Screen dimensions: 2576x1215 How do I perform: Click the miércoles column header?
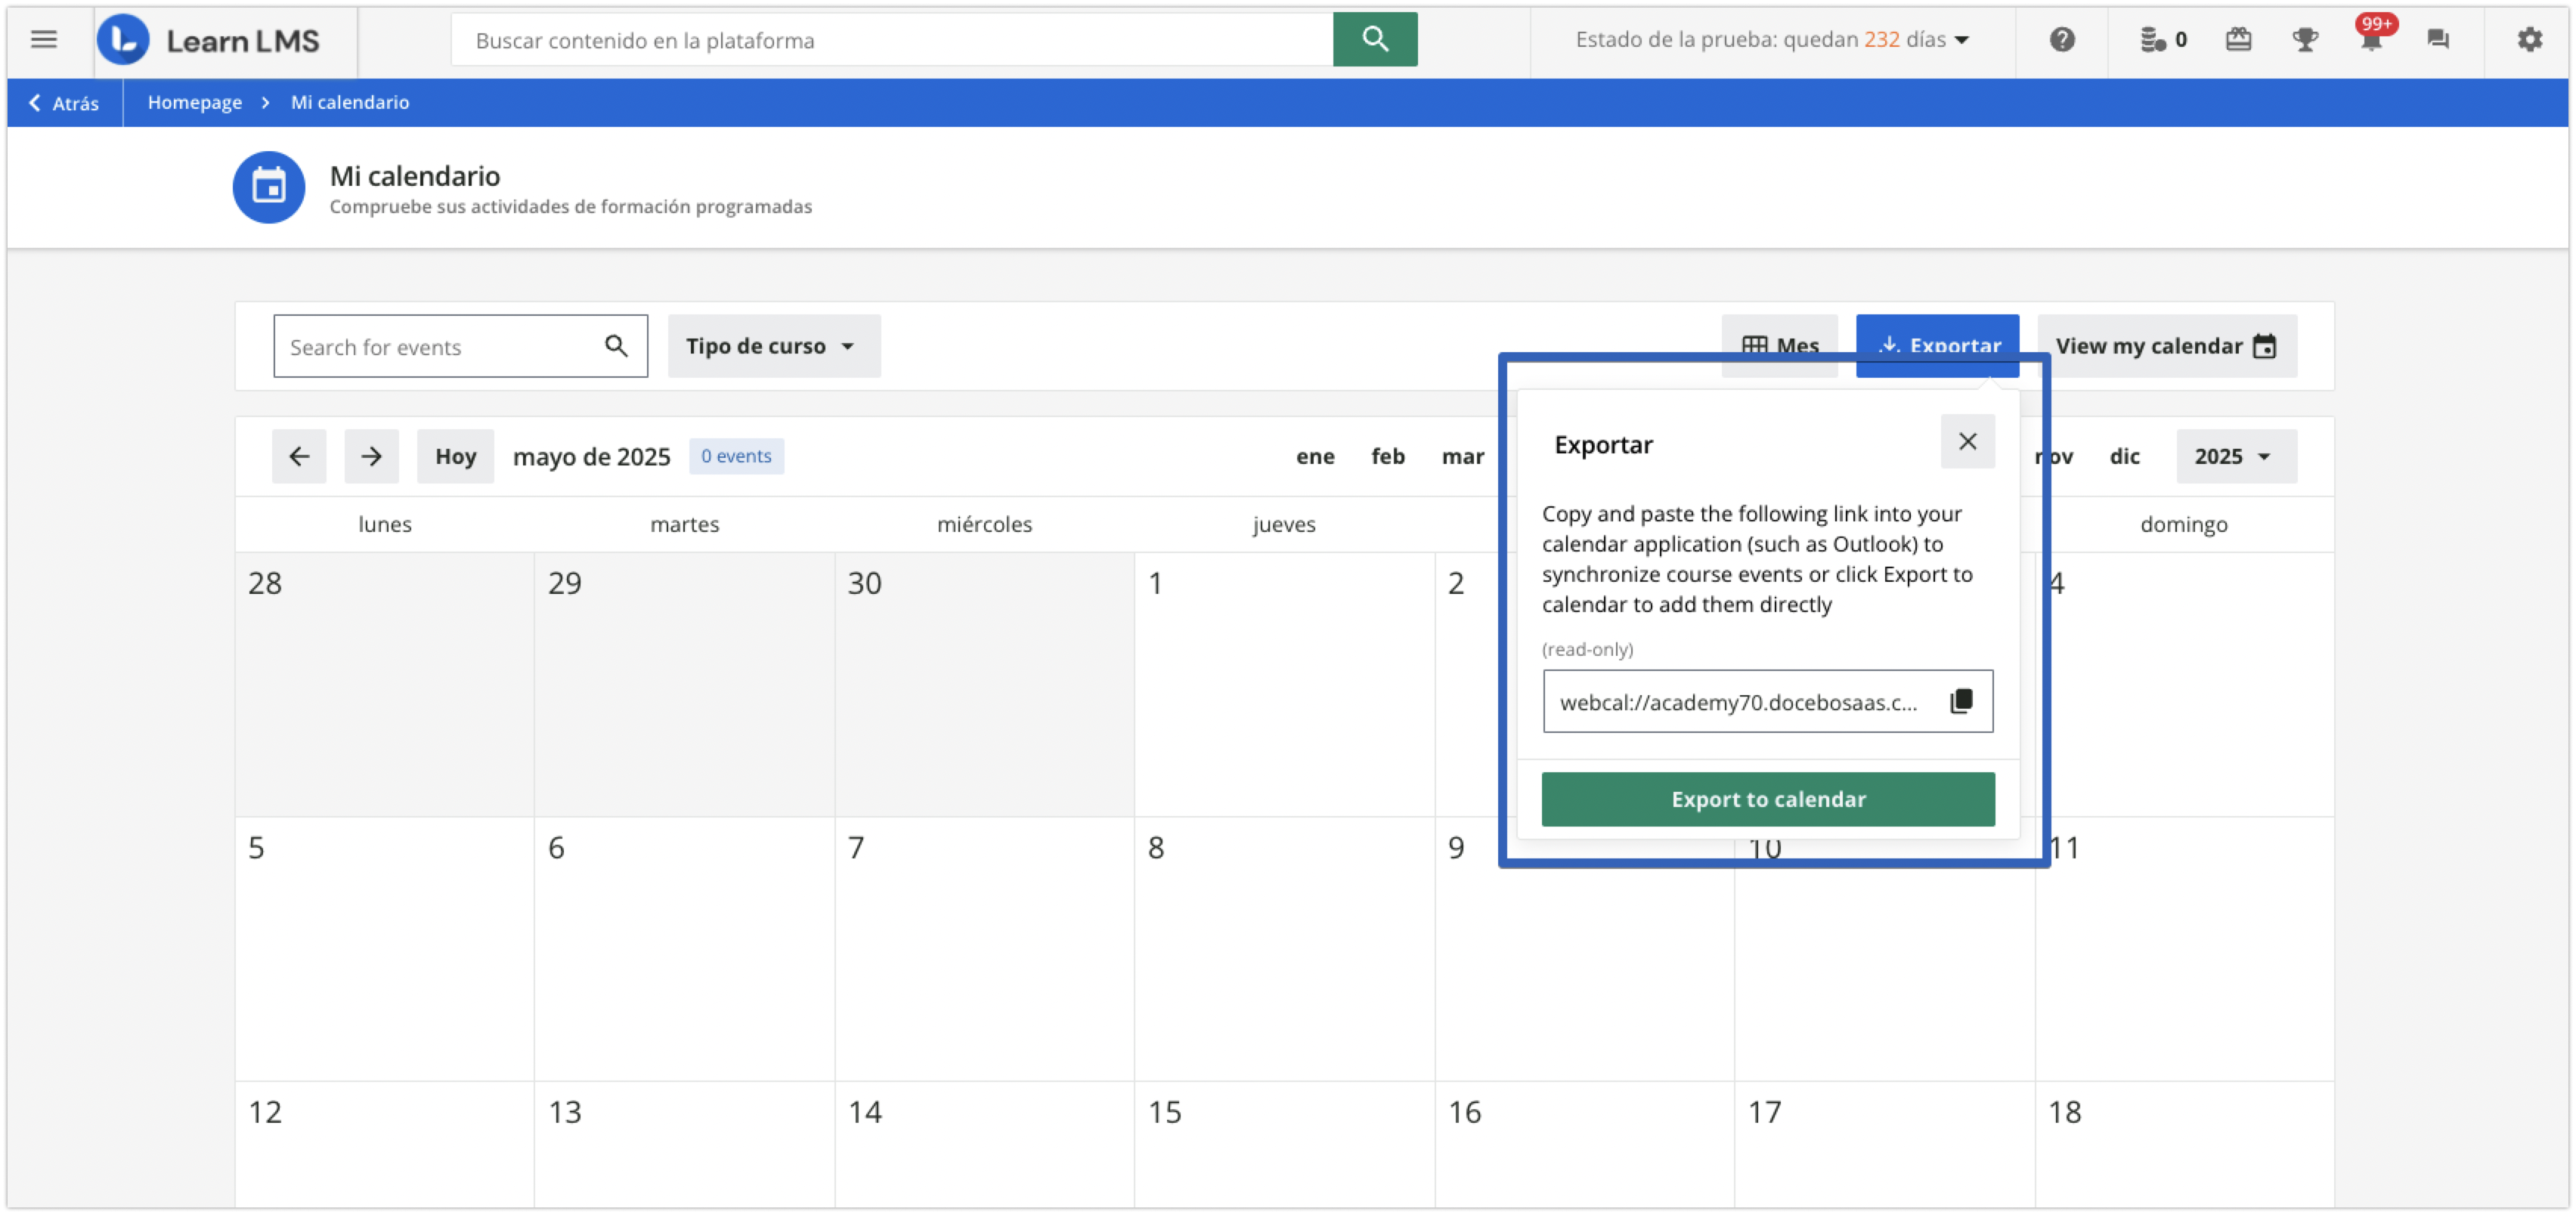point(984,524)
